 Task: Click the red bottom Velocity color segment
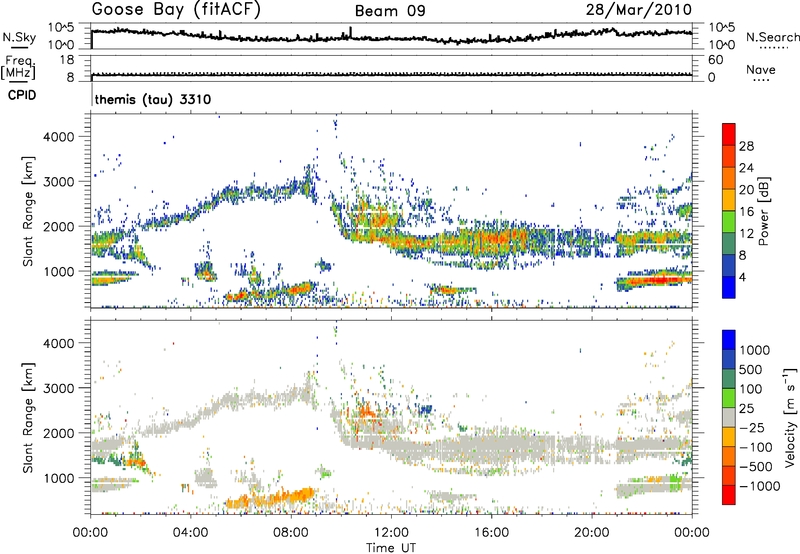729,495
